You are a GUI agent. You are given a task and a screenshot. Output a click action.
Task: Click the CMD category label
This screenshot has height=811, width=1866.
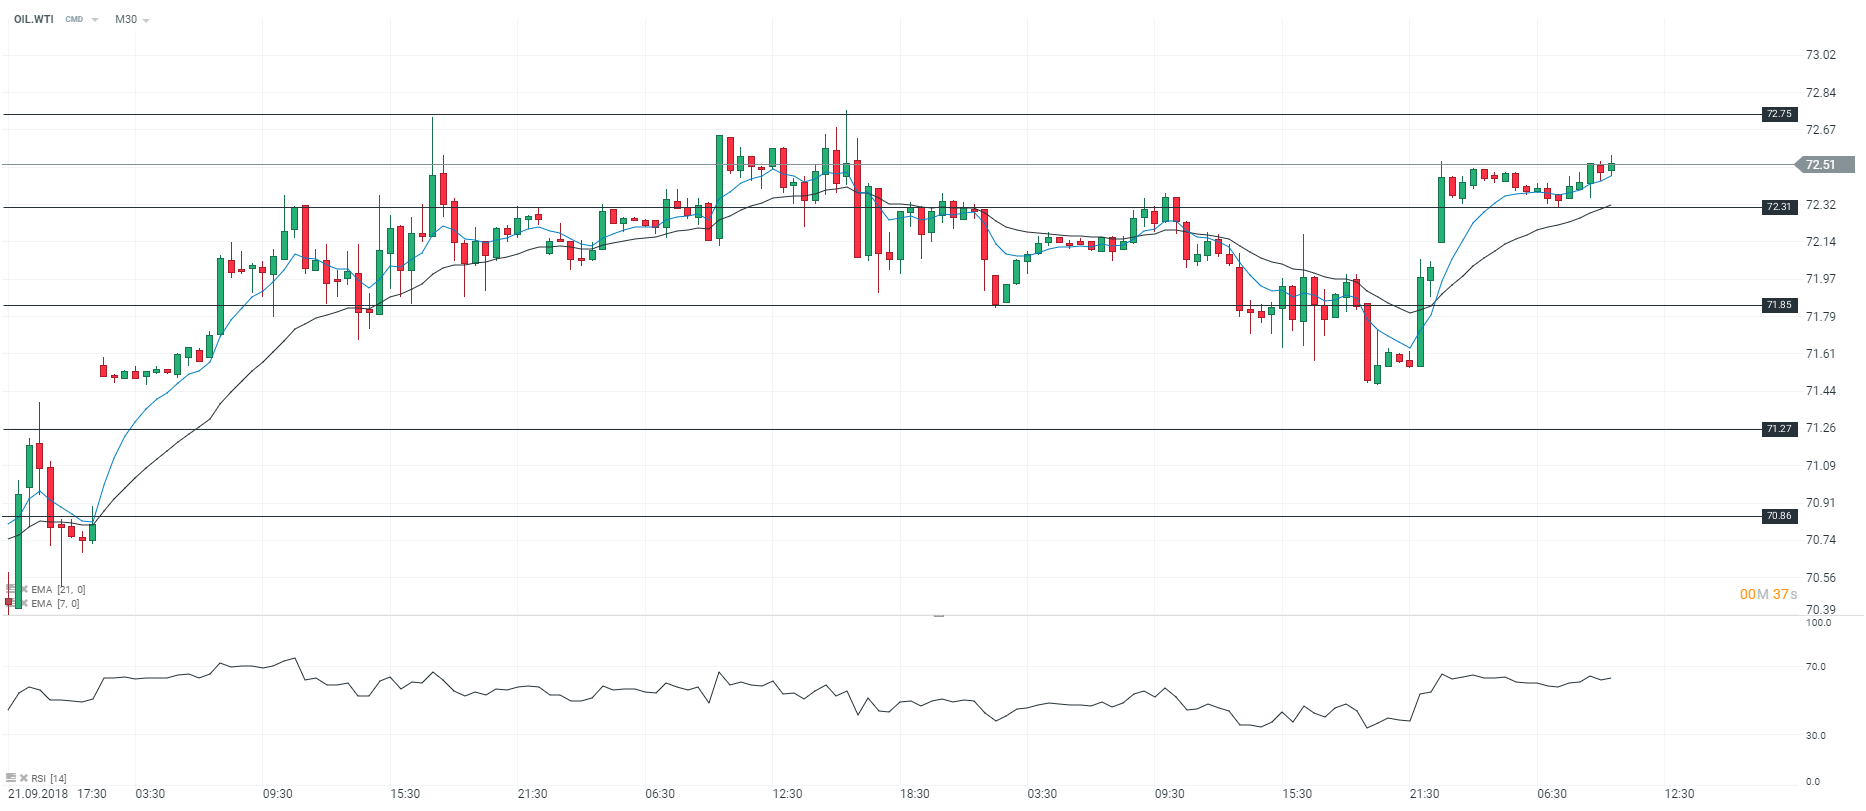[x=74, y=19]
